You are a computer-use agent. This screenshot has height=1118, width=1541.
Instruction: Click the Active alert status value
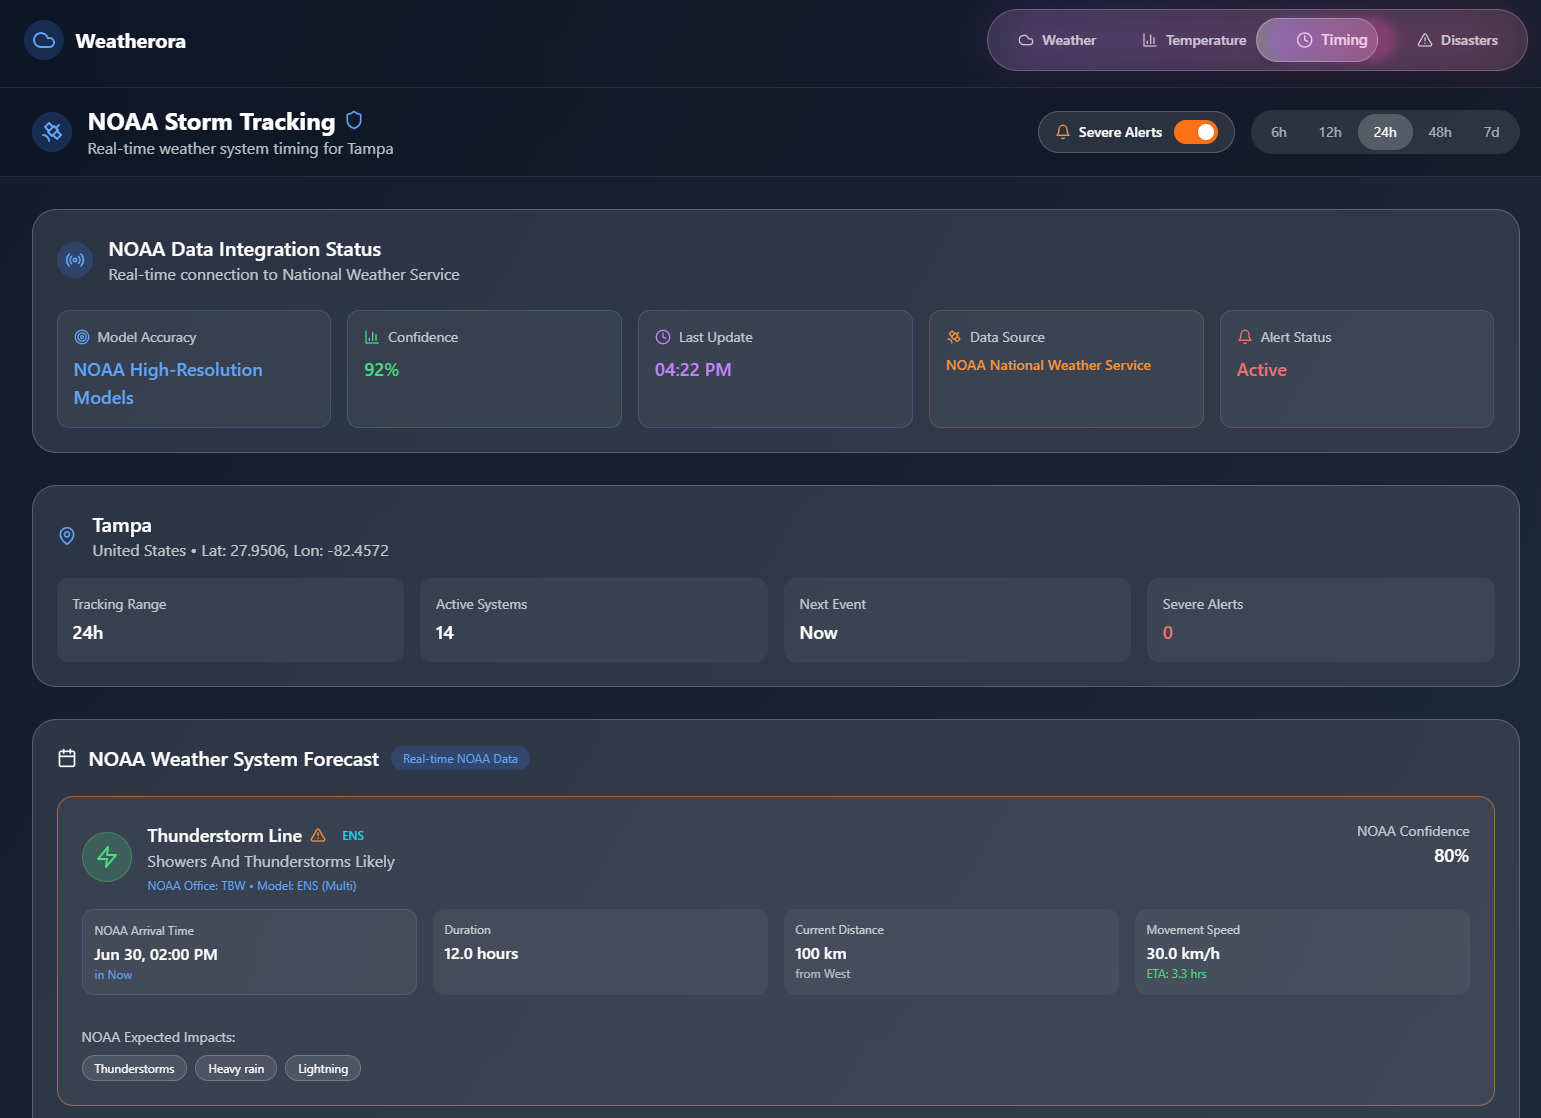[x=1262, y=370]
